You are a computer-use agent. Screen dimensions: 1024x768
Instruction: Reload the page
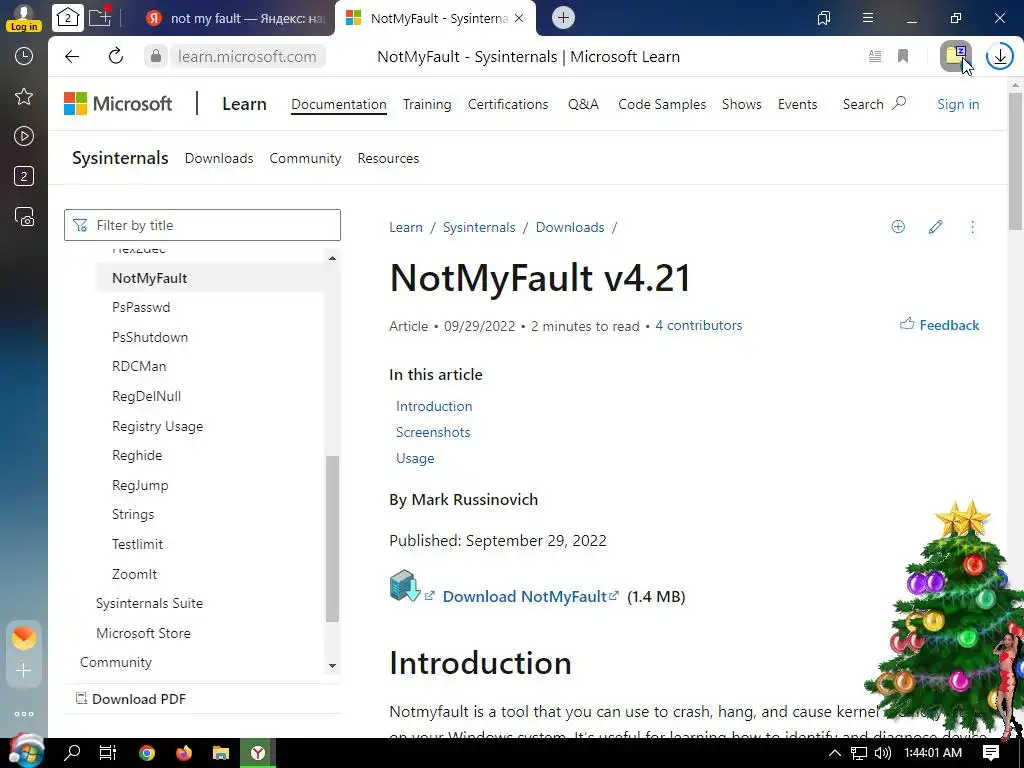(116, 56)
